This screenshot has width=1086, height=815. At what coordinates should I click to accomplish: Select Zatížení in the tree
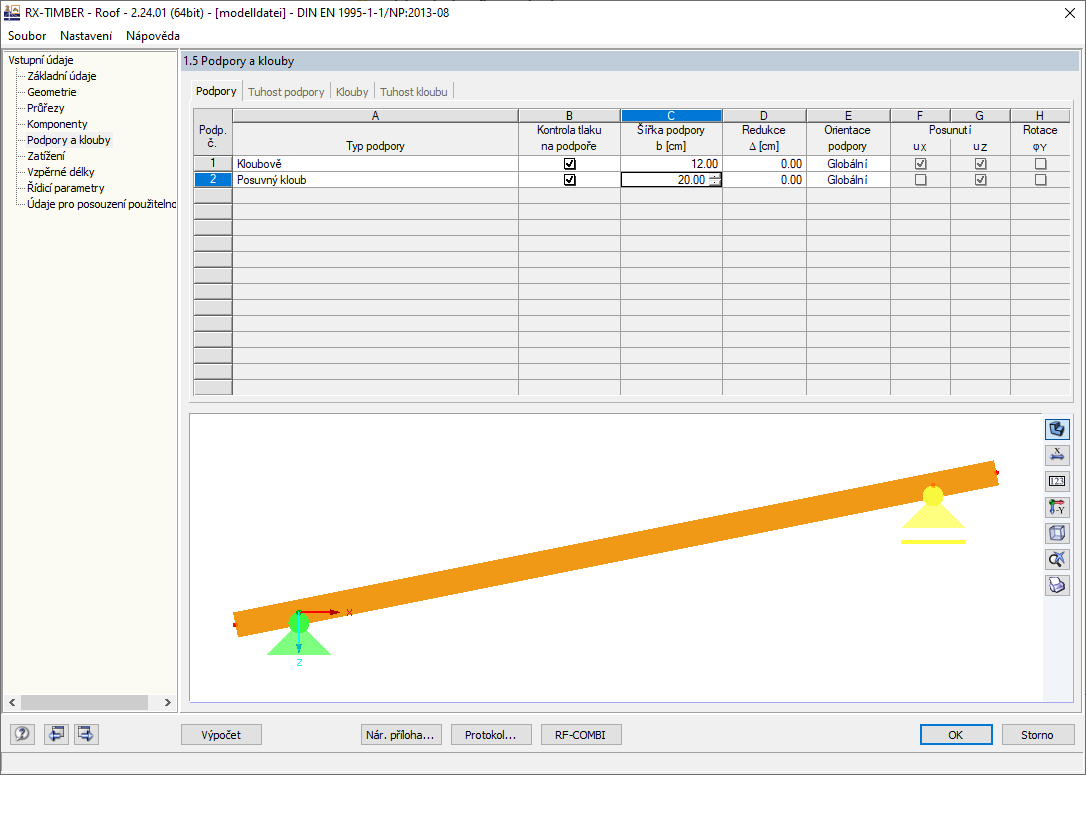pyautogui.click(x=46, y=156)
